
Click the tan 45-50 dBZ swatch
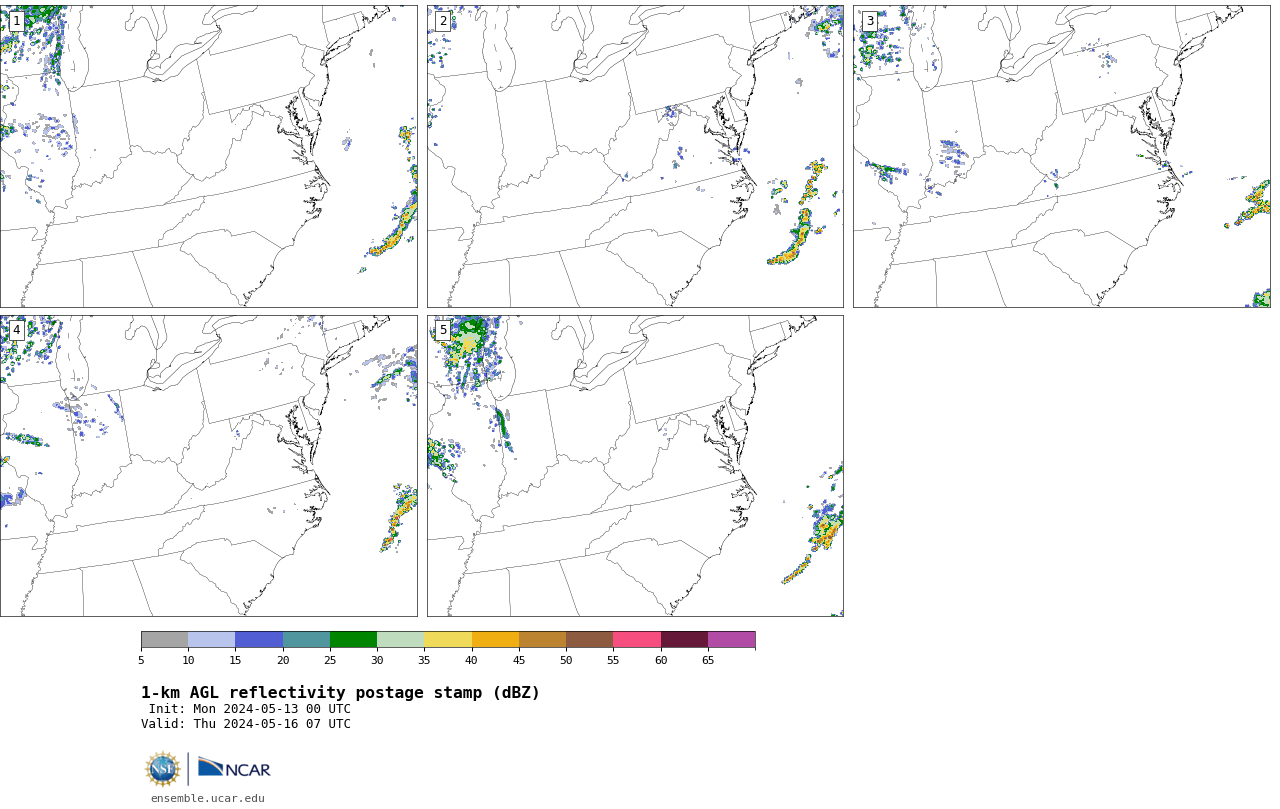[542, 640]
